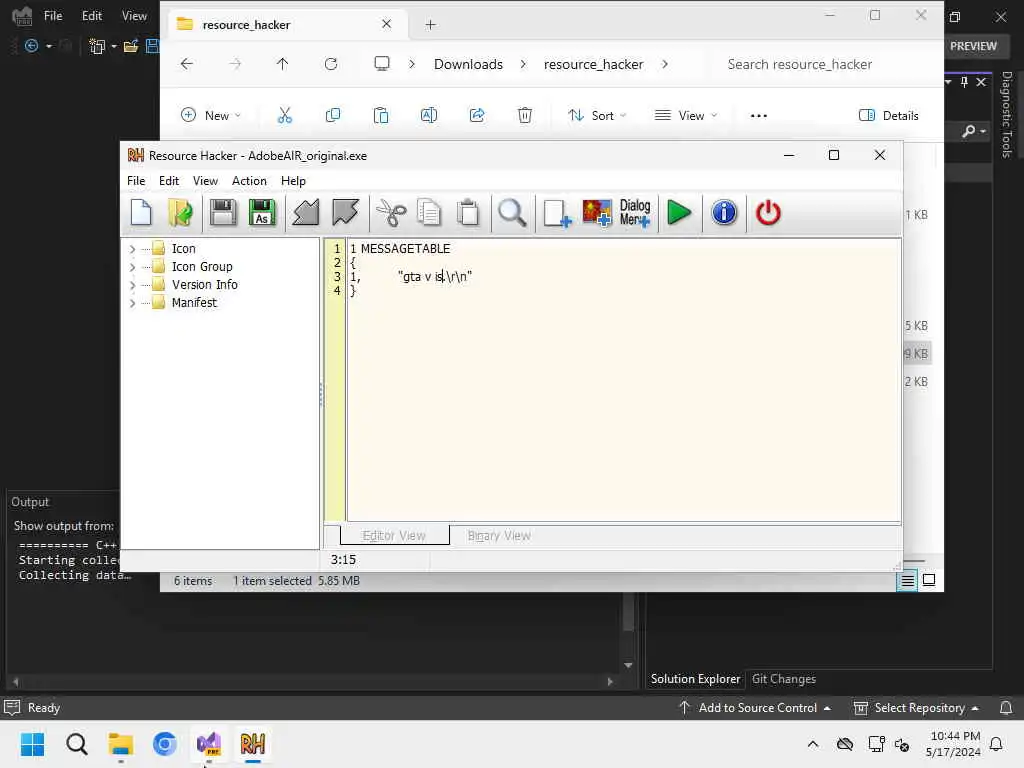Viewport: 1024px width, 768px height.
Task: Open Resource Hacker View menu
Action: point(205,181)
